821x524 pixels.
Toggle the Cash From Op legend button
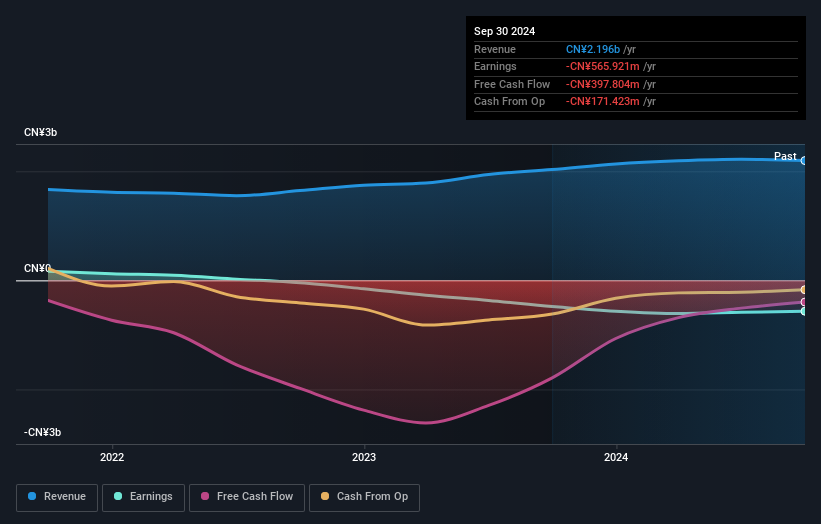pyautogui.click(x=364, y=497)
